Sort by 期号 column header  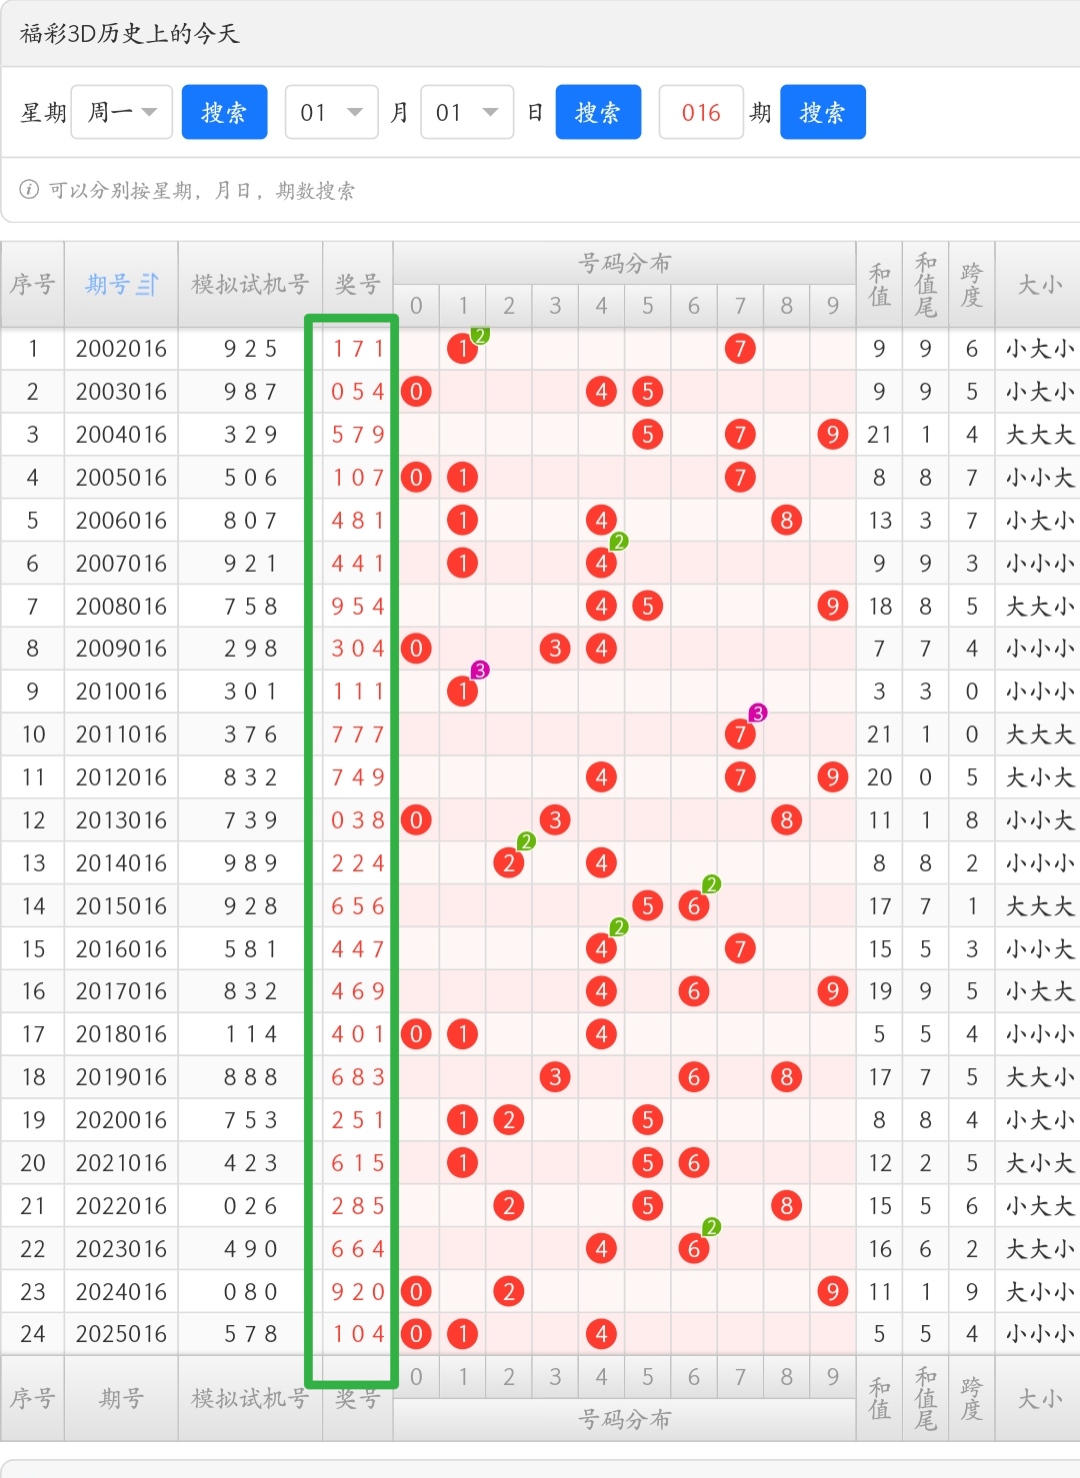click(x=121, y=285)
